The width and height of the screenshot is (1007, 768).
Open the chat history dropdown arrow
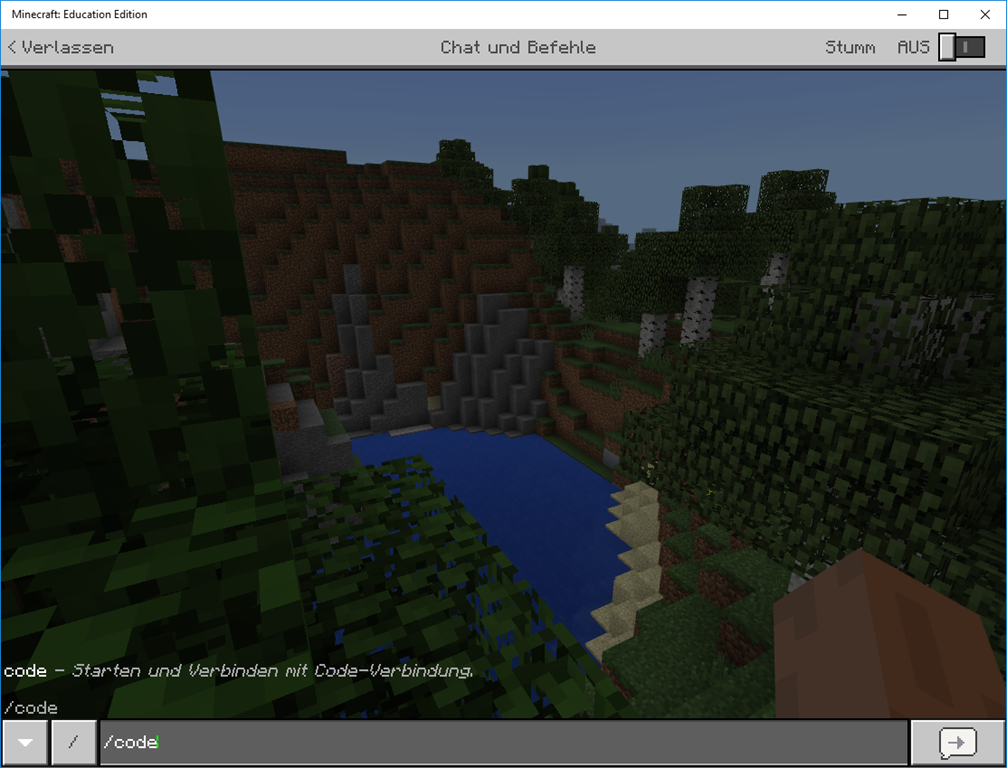(x=25, y=743)
